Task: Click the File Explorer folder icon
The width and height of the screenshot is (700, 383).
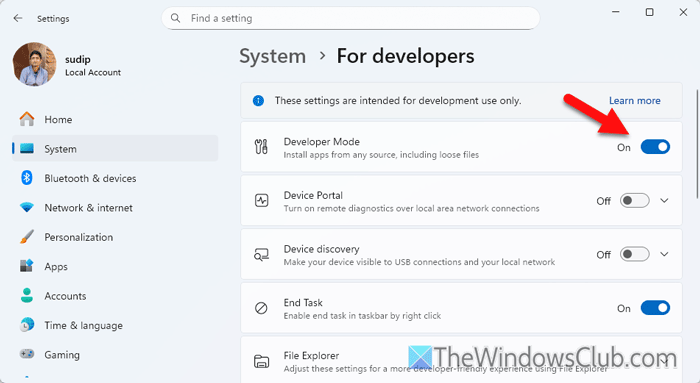Action: click(x=261, y=361)
